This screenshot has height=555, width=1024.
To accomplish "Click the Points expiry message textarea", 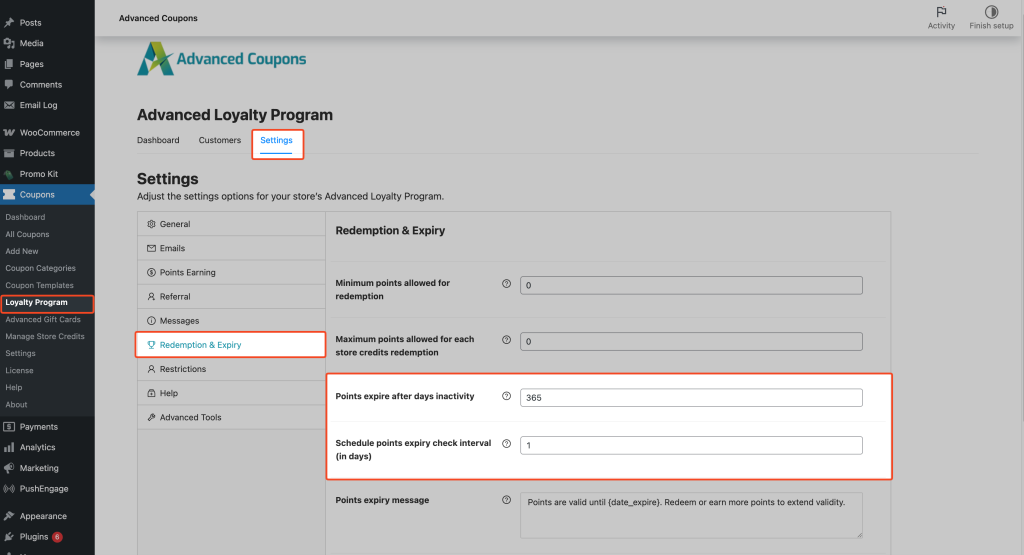I will [x=691, y=515].
